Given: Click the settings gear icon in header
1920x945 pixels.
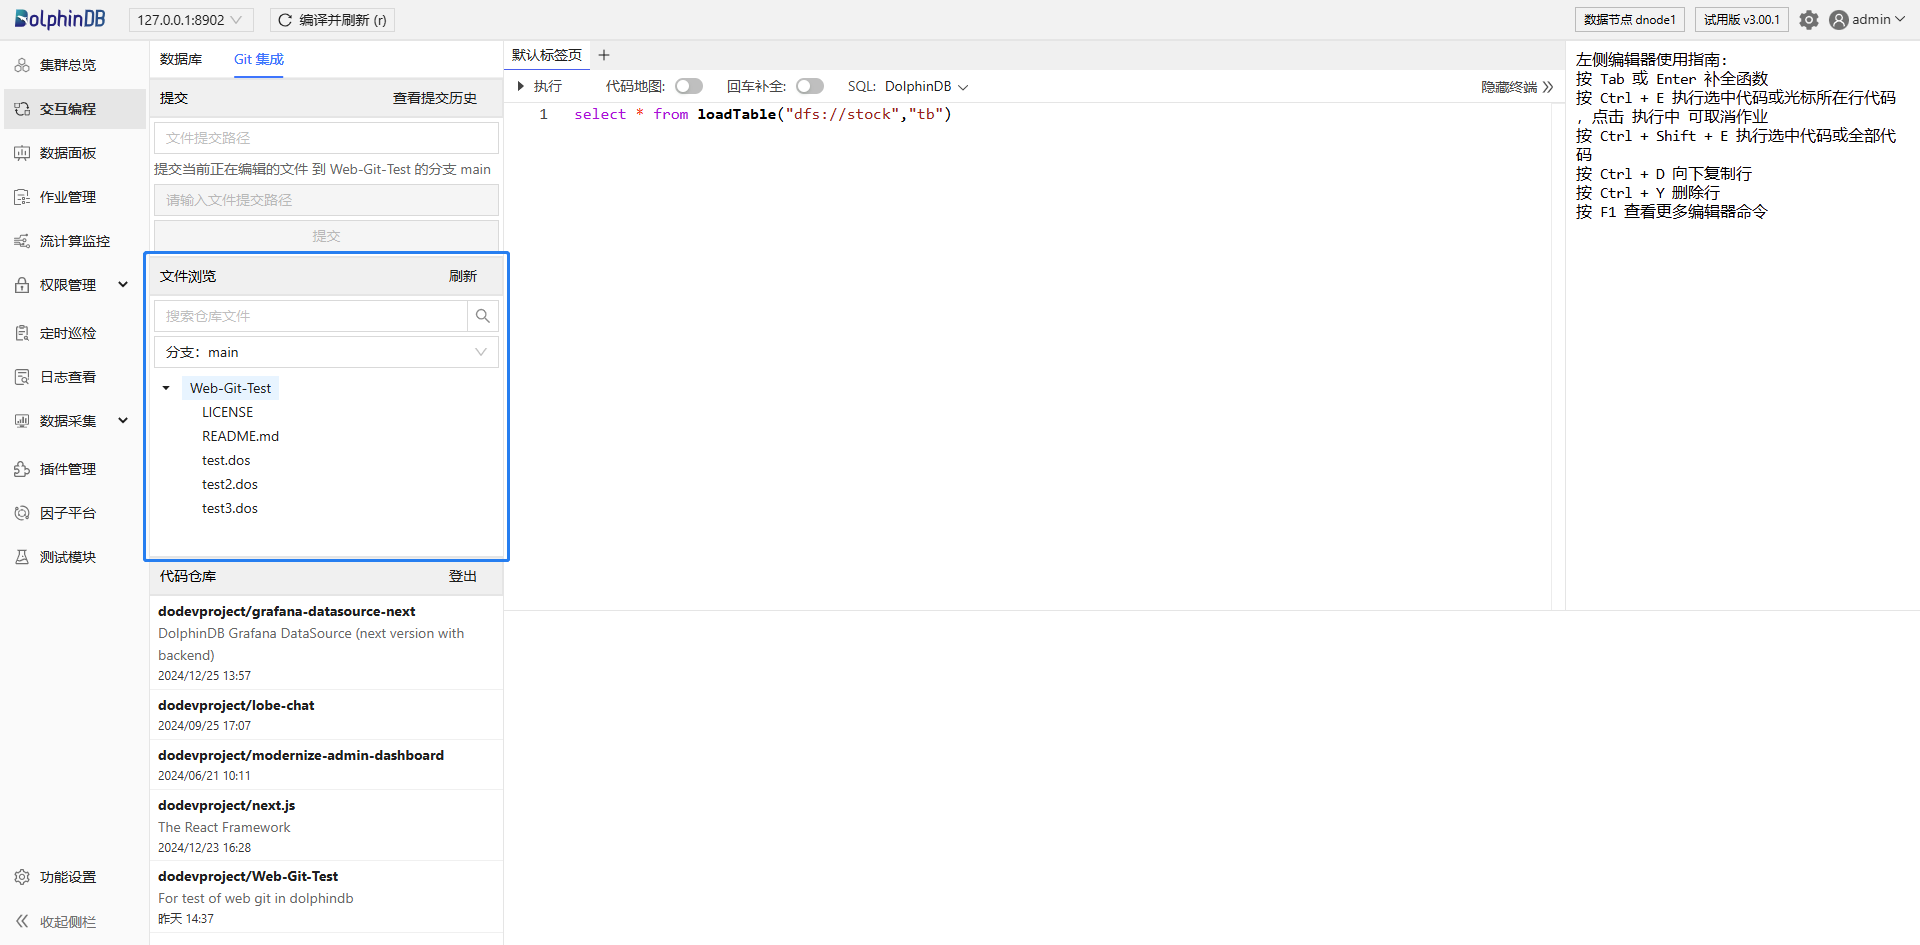Looking at the screenshot, I should (x=1808, y=20).
